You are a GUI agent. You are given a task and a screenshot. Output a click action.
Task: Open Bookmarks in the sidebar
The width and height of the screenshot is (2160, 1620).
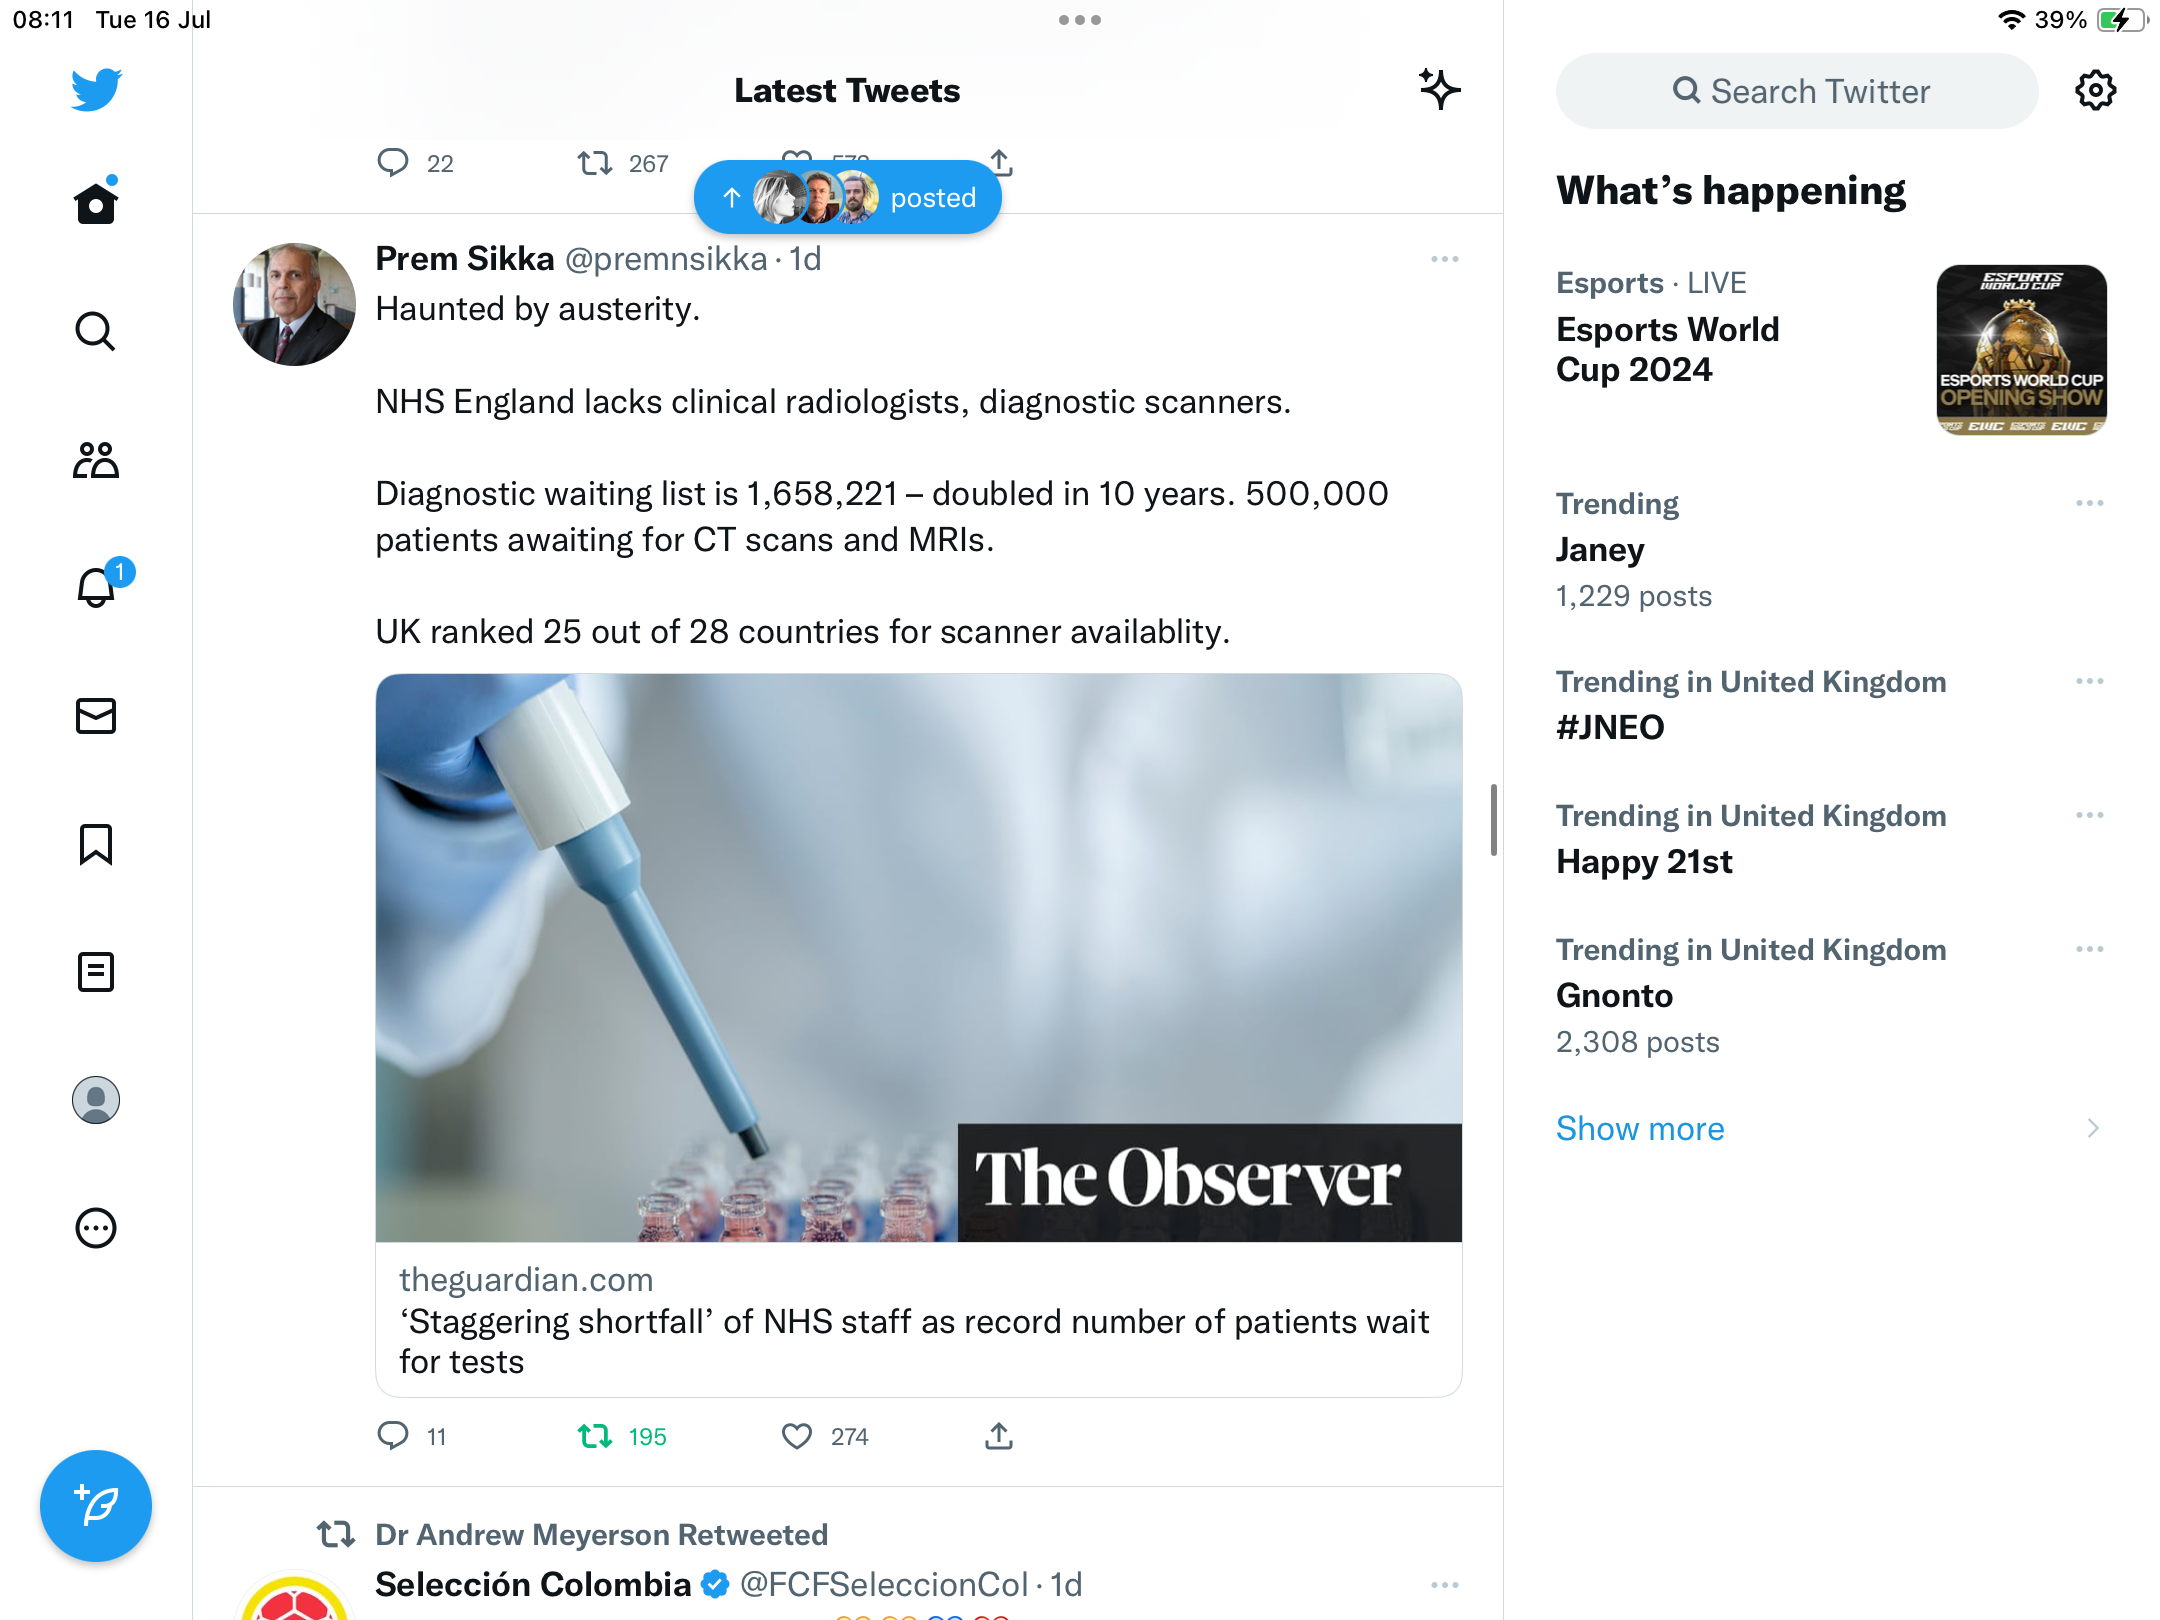96,844
